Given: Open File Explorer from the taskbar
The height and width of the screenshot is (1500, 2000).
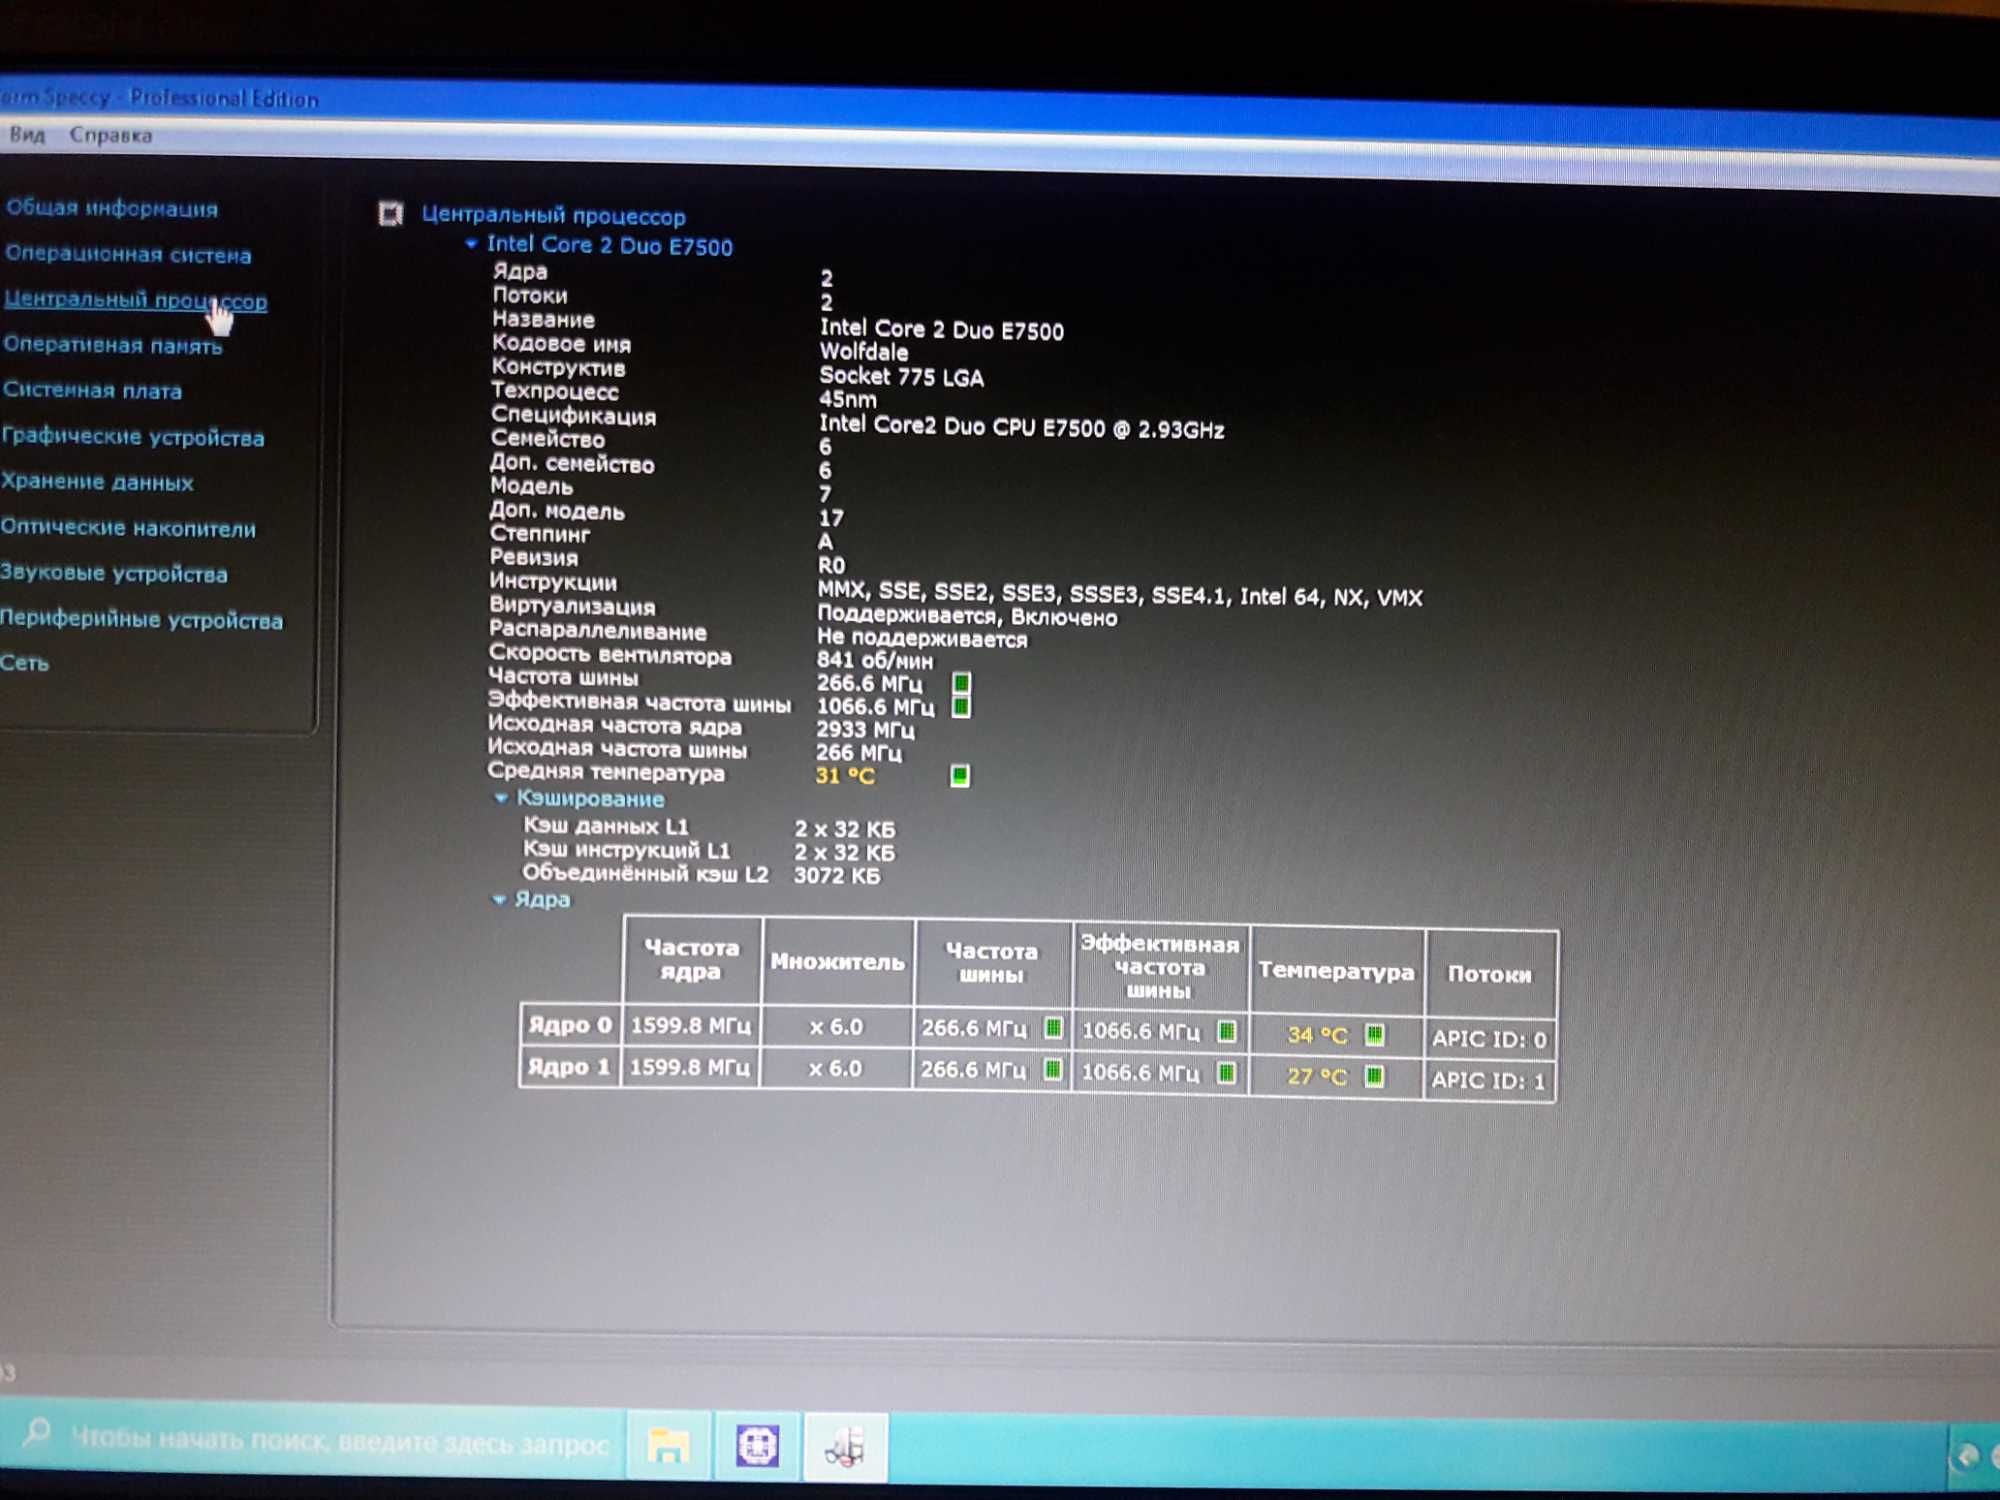Looking at the screenshot, I should pyautogui.click(x=668, y=1445).
